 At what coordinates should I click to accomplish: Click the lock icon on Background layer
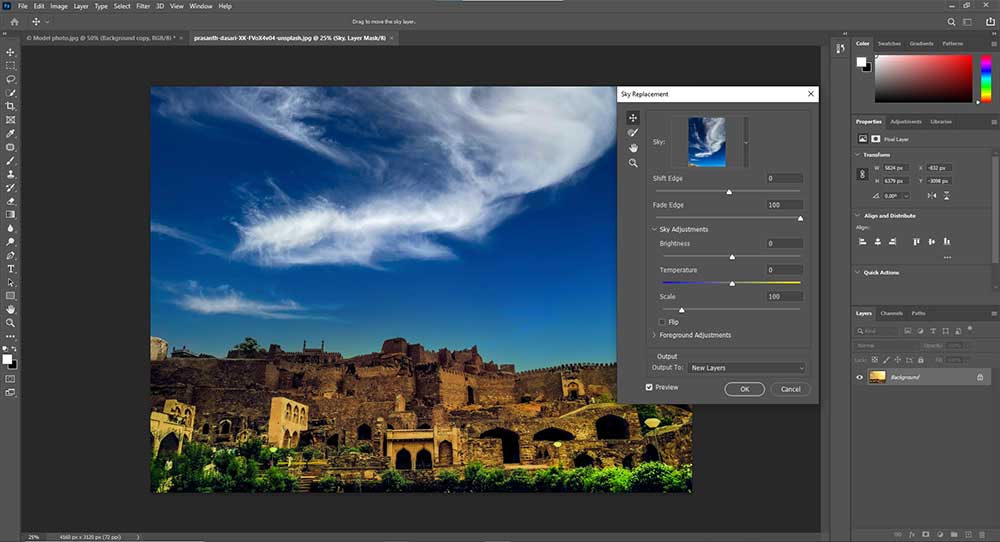tap(980, 377)
